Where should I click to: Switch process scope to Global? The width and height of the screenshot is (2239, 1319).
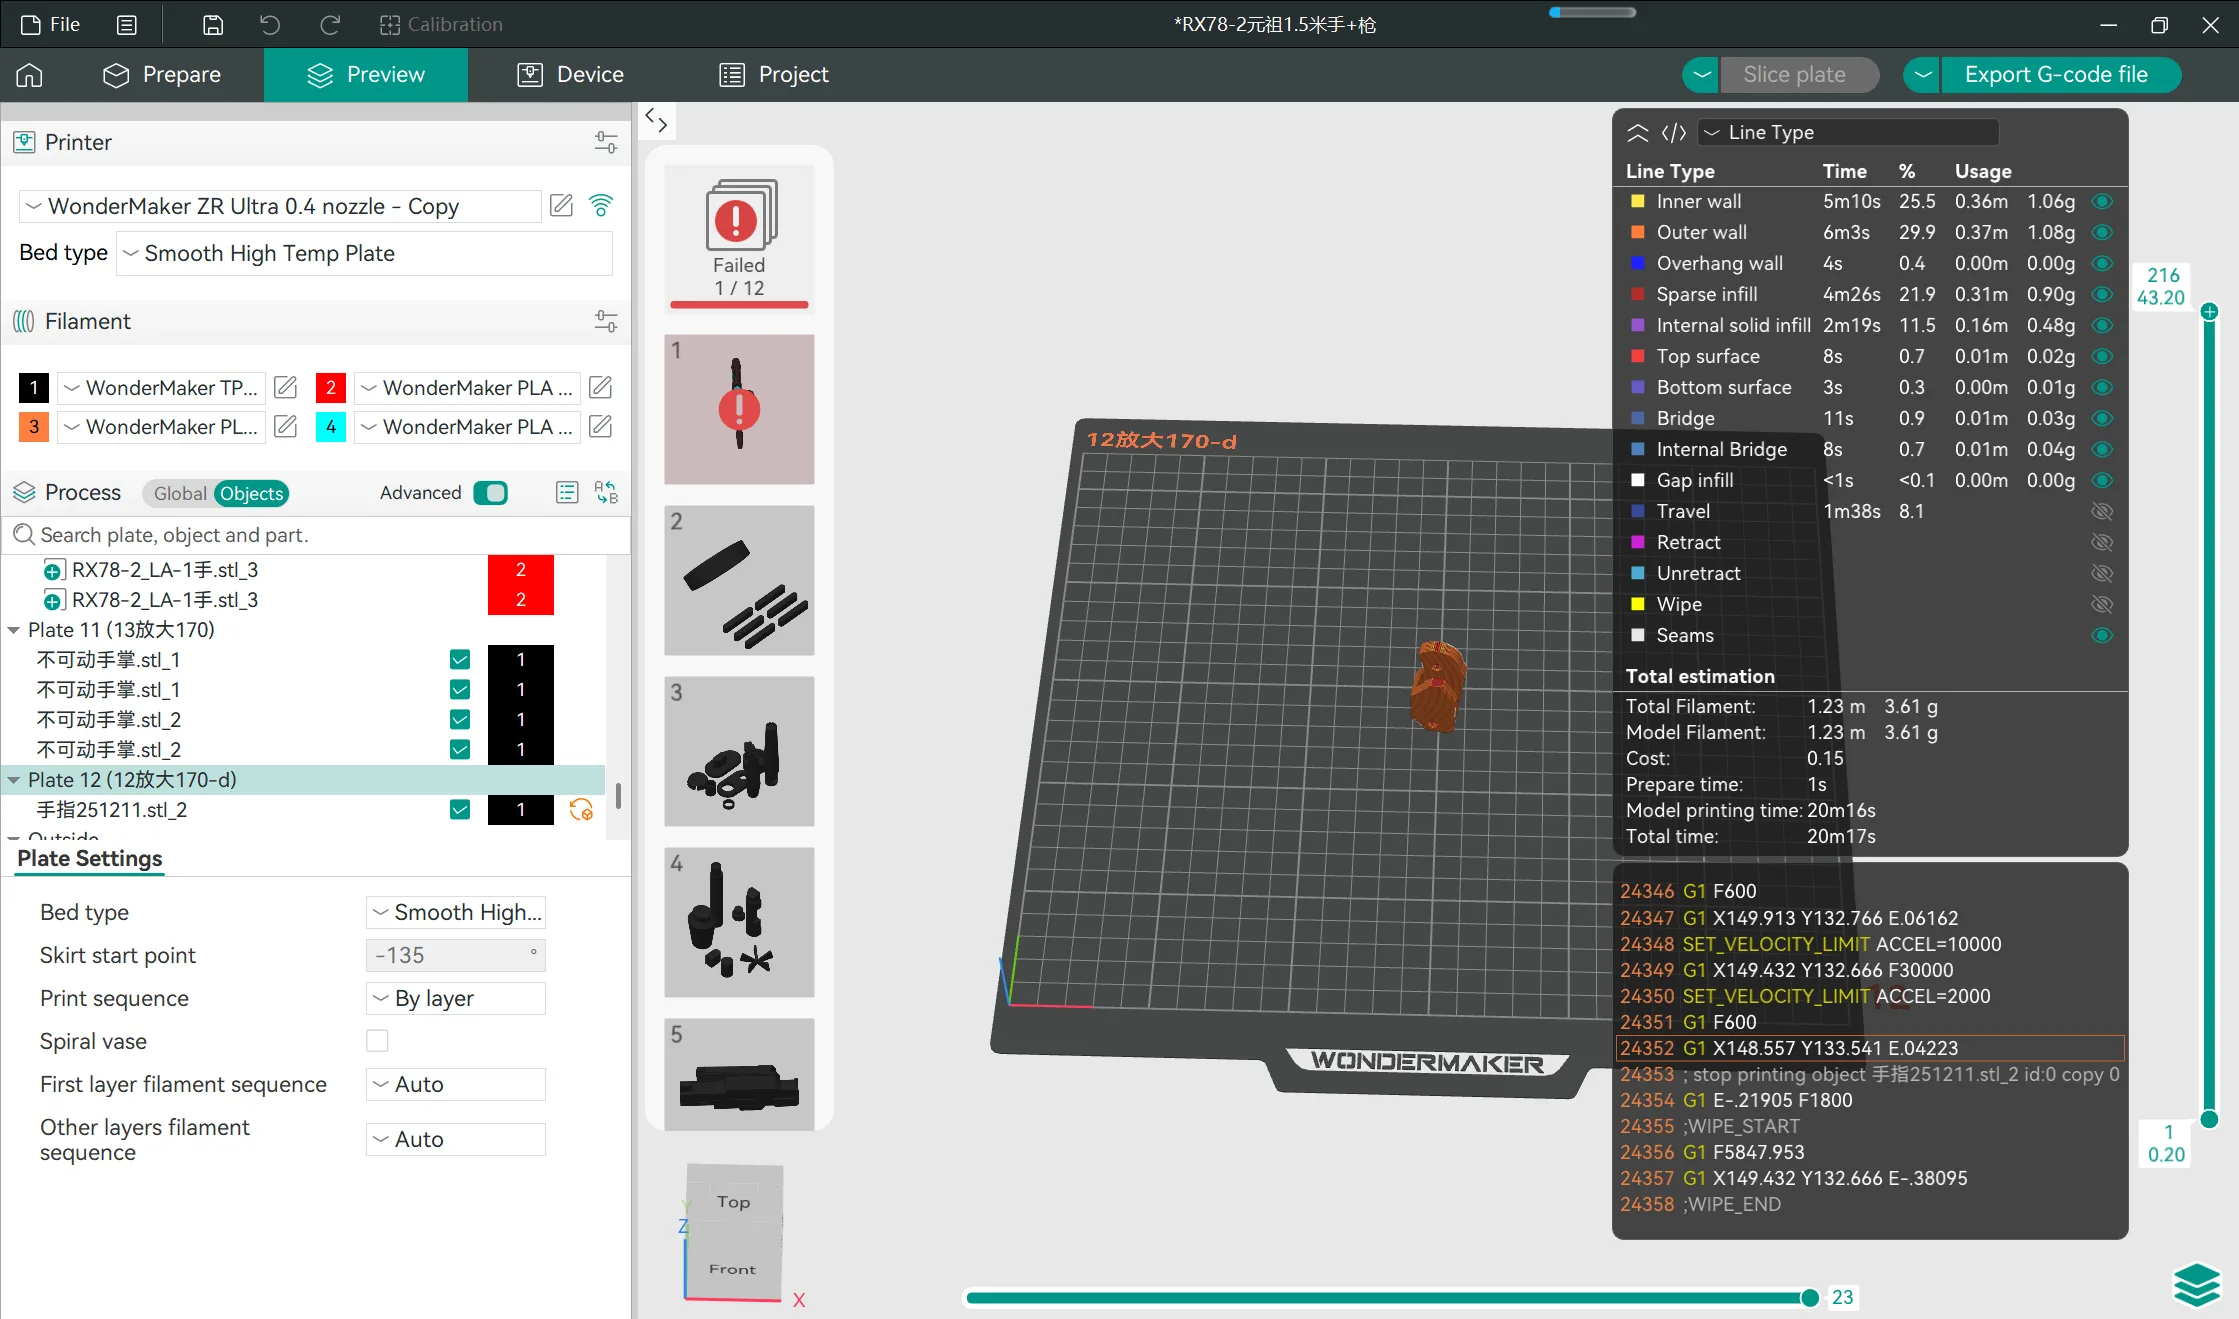point(180,494)
